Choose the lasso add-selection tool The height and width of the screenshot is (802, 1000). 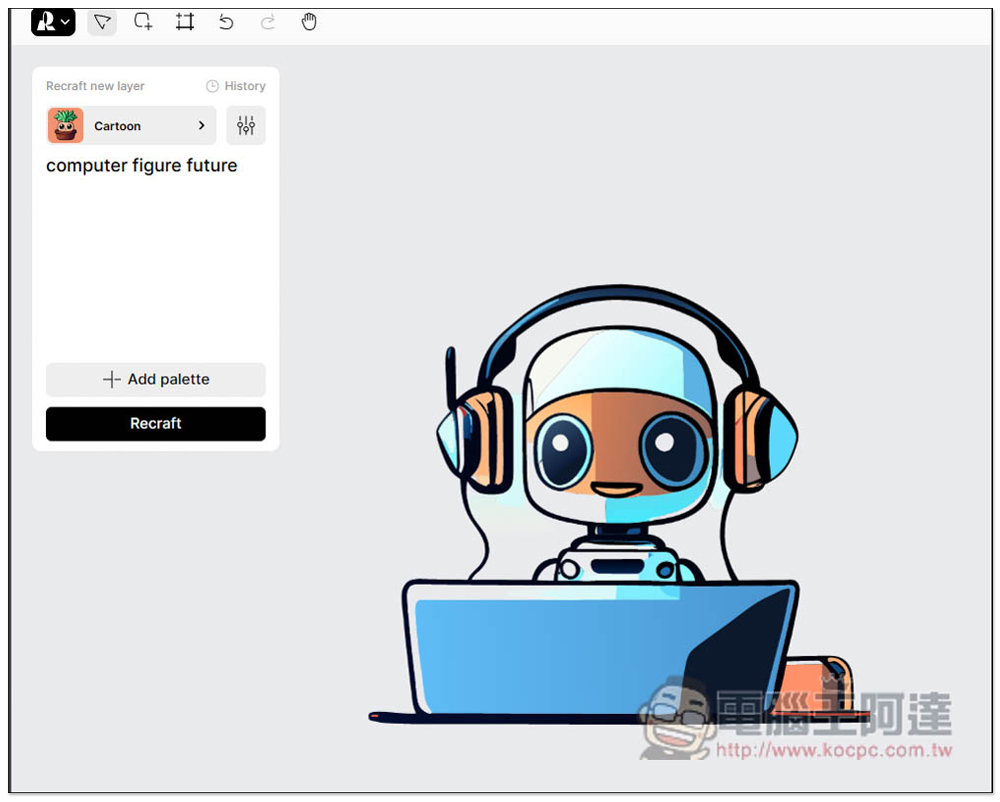coord(143,22)
